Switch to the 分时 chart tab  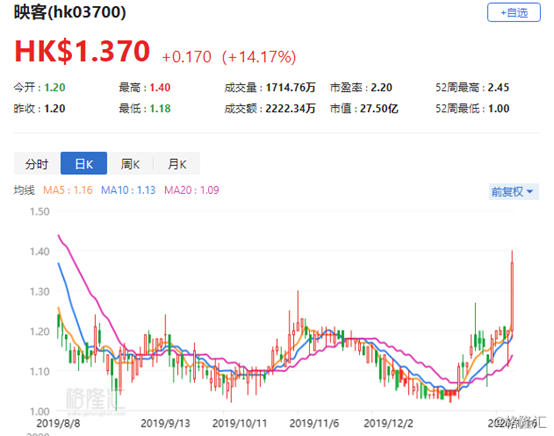tap(37, 164)
